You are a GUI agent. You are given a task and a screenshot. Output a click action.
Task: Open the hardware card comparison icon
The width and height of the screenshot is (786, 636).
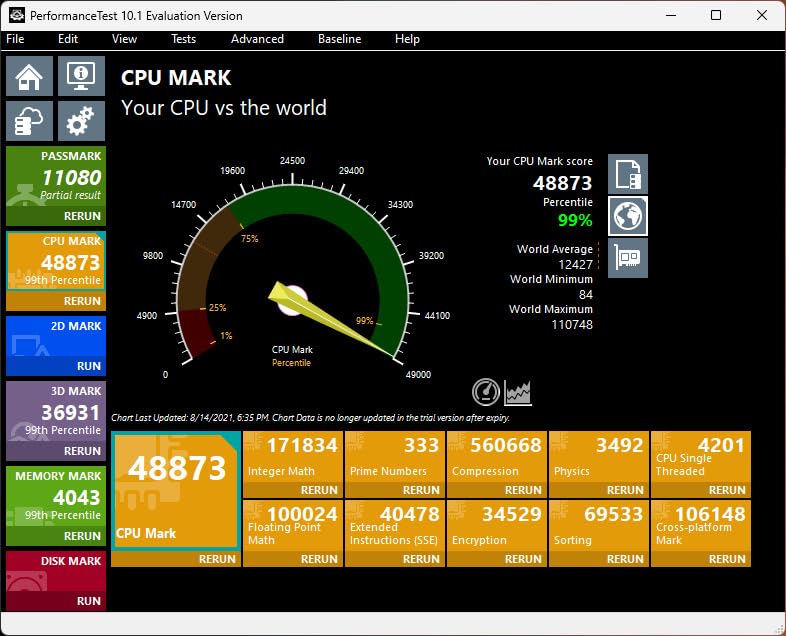click(x=628, y=258)
